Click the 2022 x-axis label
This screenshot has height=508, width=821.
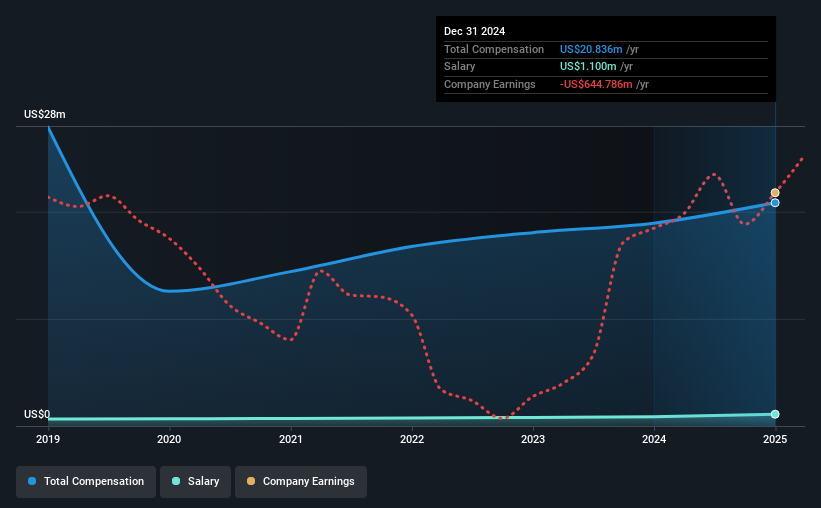[412, 439]
